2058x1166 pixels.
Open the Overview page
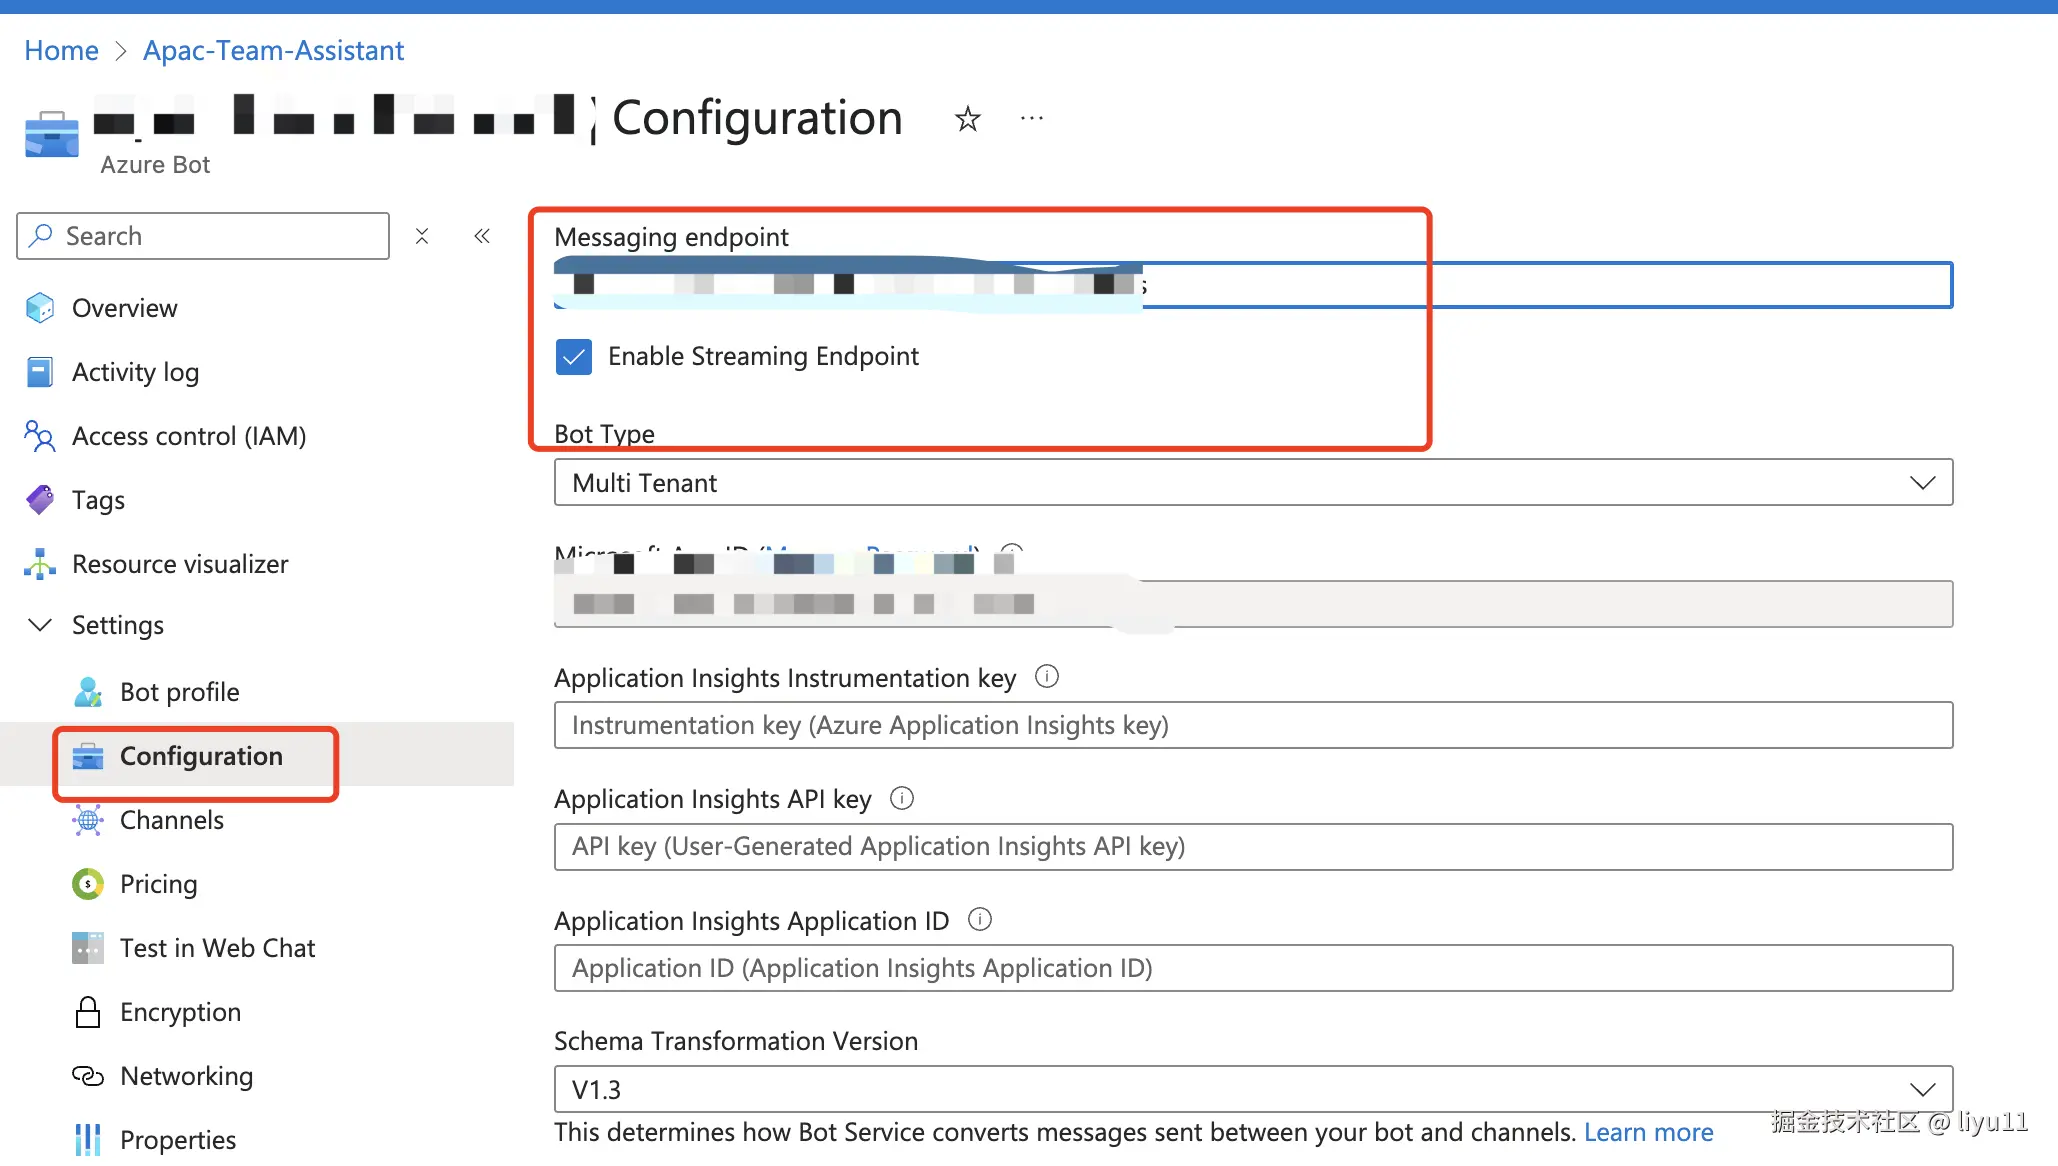click(124, 308)
